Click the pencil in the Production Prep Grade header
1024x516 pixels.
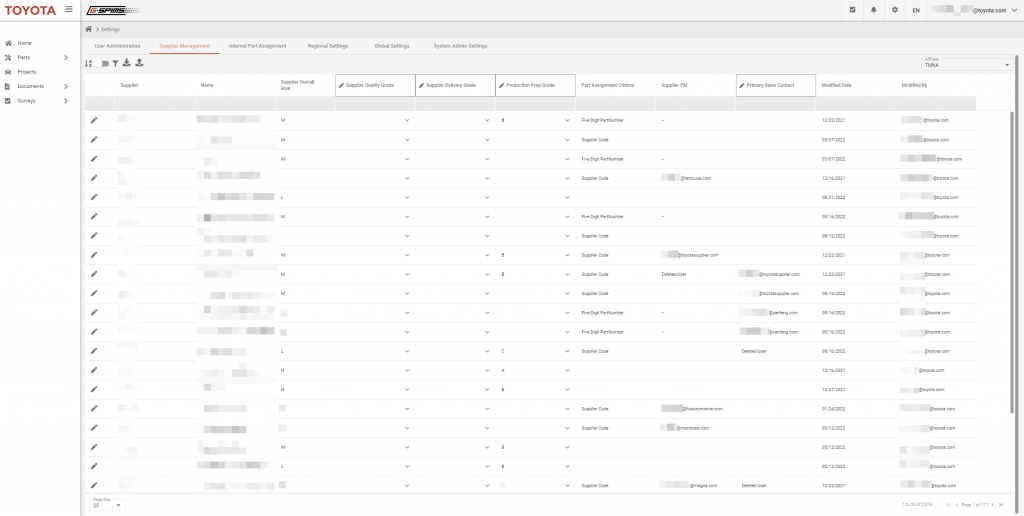point(502,86)
